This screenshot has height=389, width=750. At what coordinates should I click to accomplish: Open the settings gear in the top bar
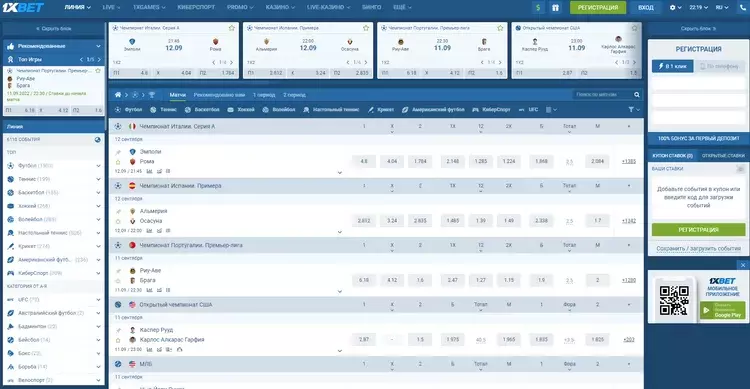click(673, 8)
